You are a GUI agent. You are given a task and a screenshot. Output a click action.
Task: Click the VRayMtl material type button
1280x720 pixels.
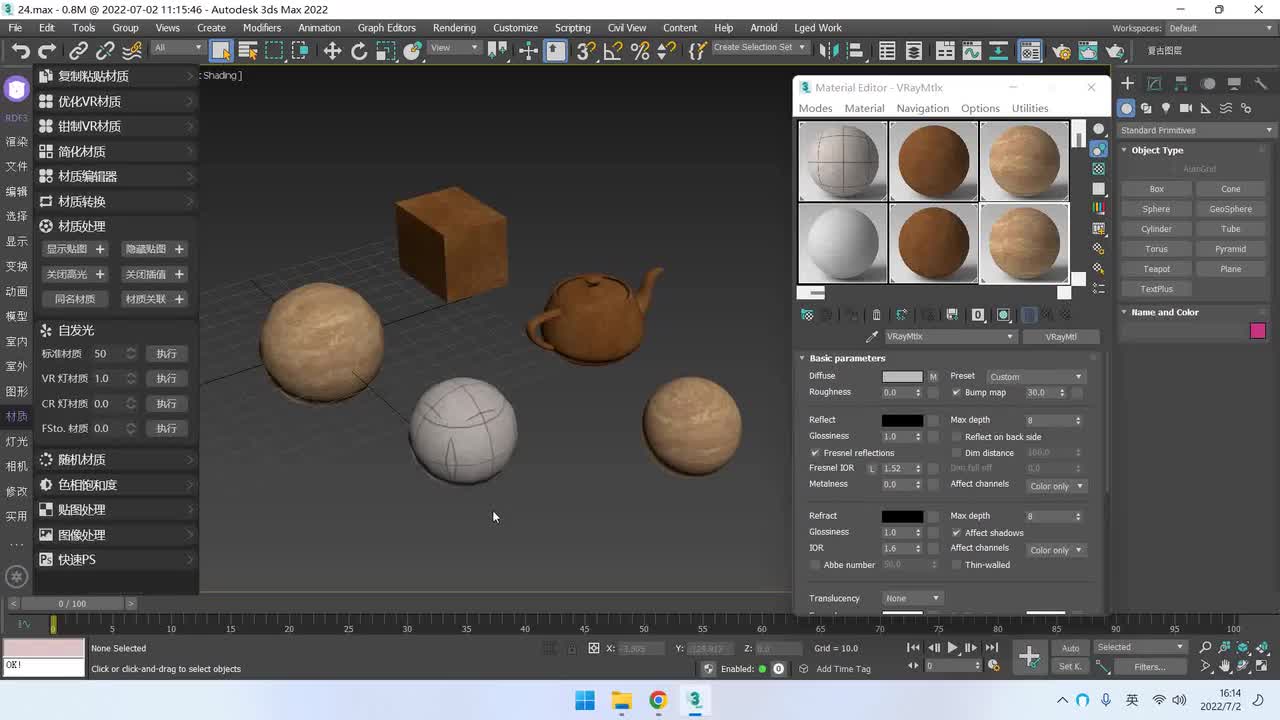(x=1061, y=337)
